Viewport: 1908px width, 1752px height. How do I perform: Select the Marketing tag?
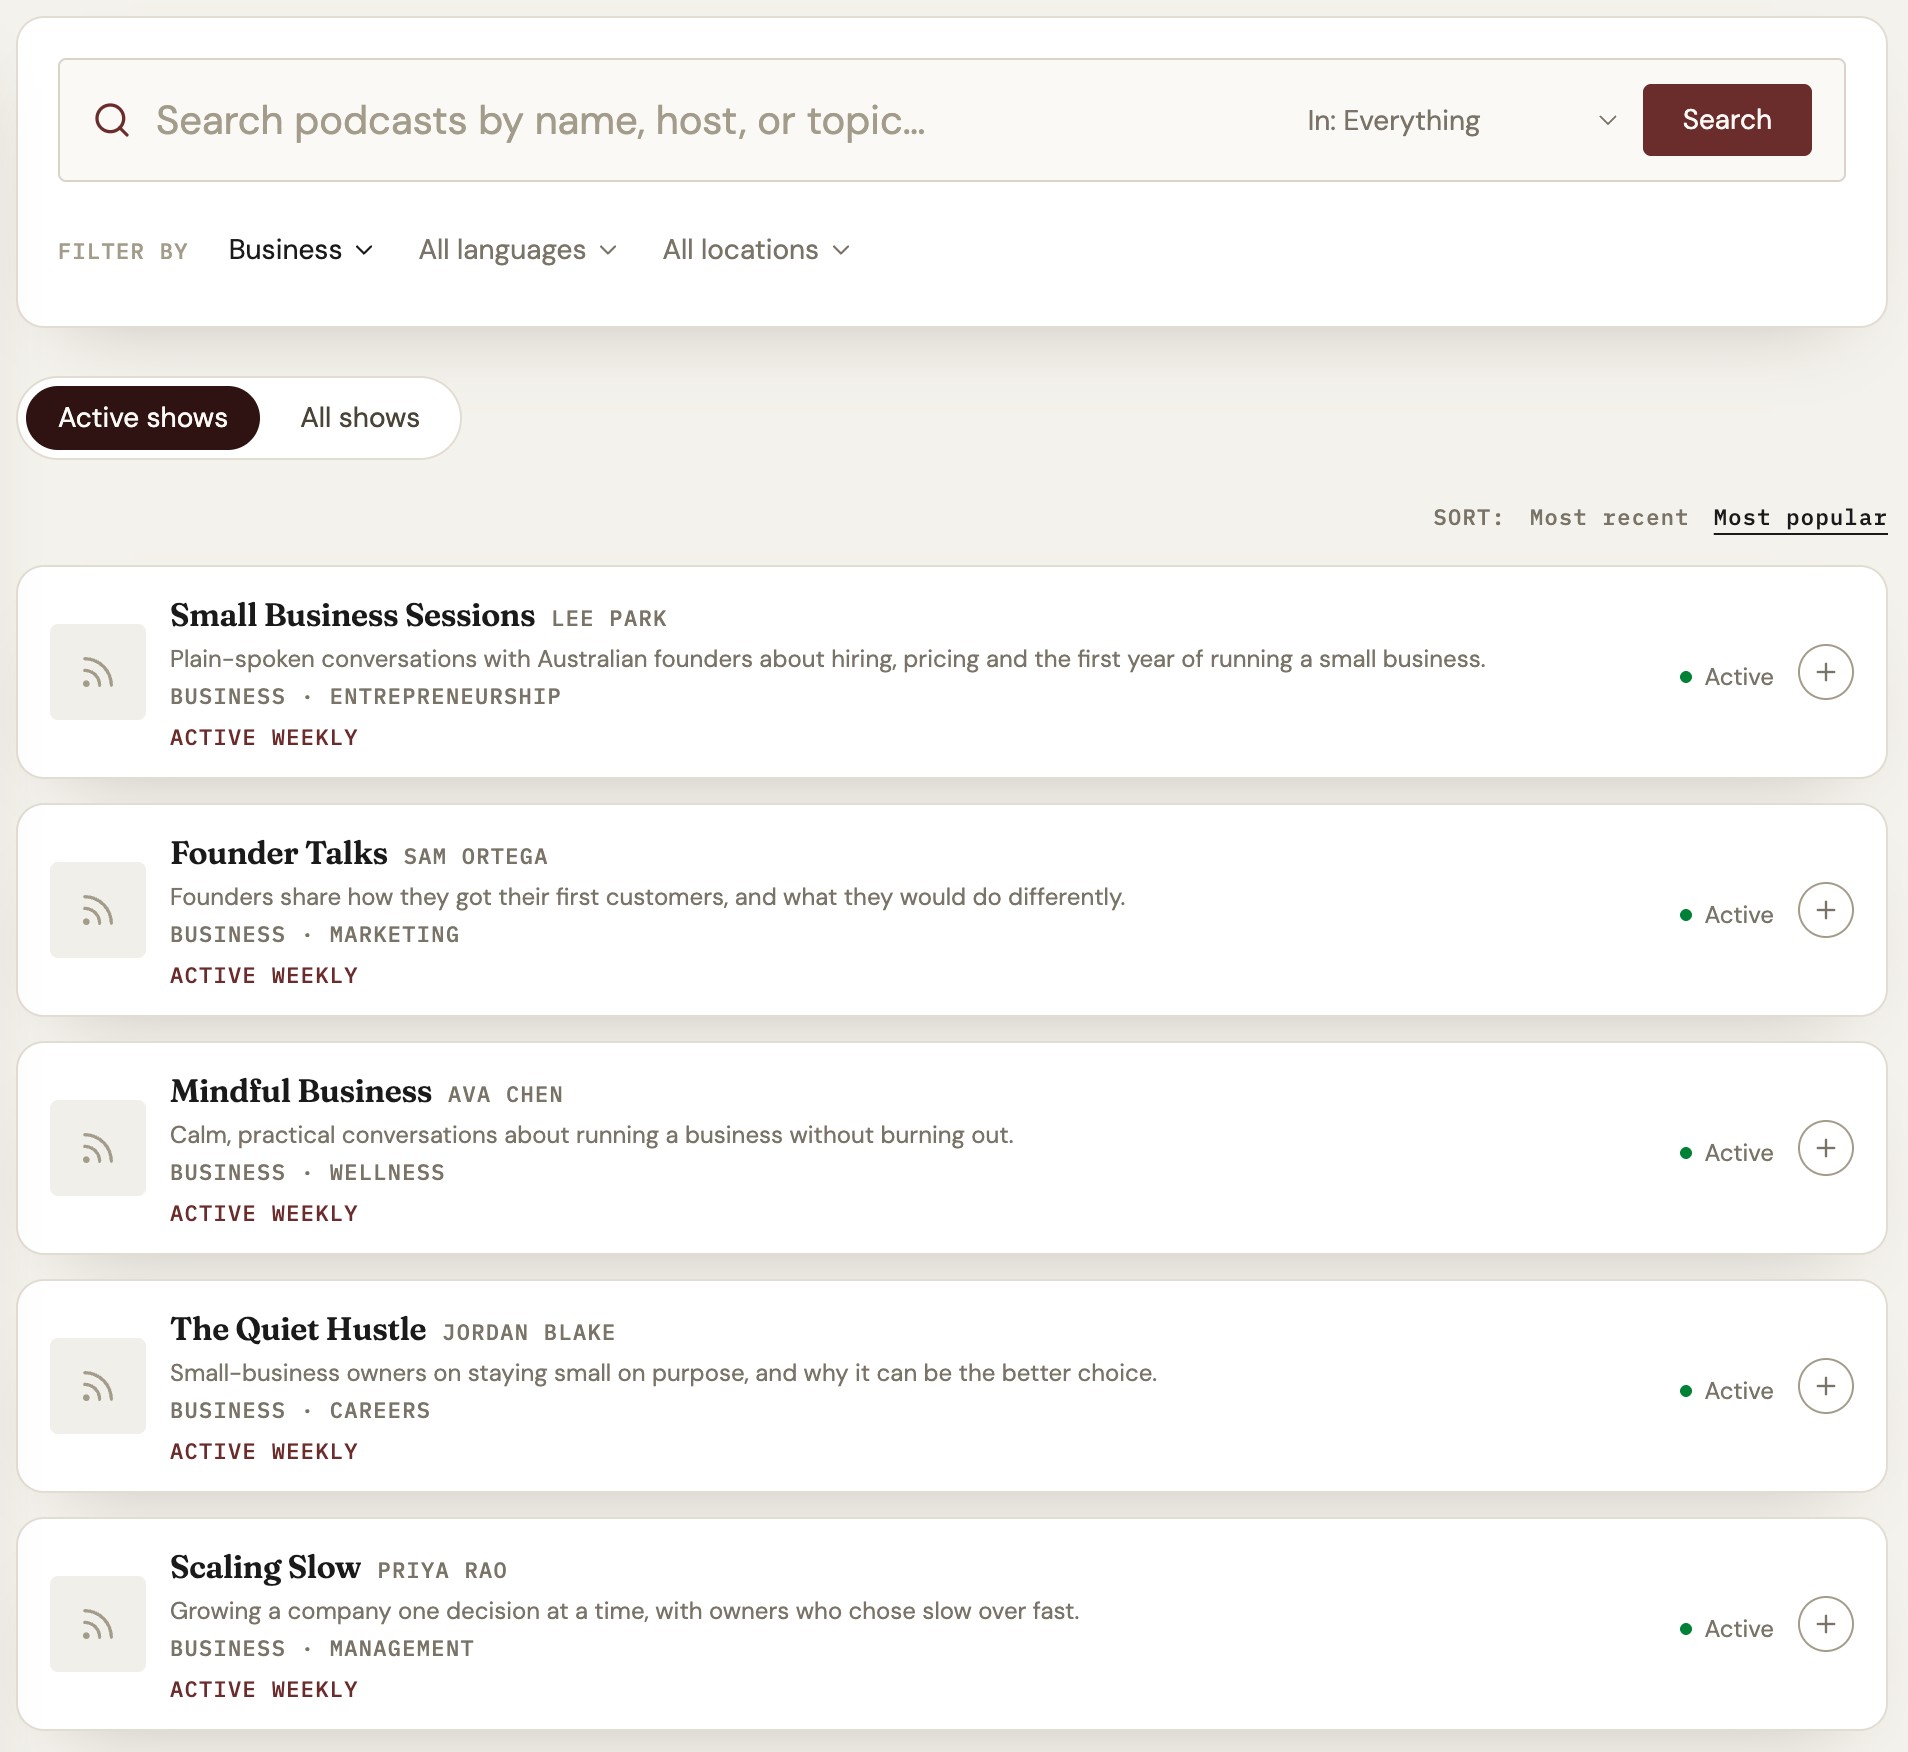(394, 935)
